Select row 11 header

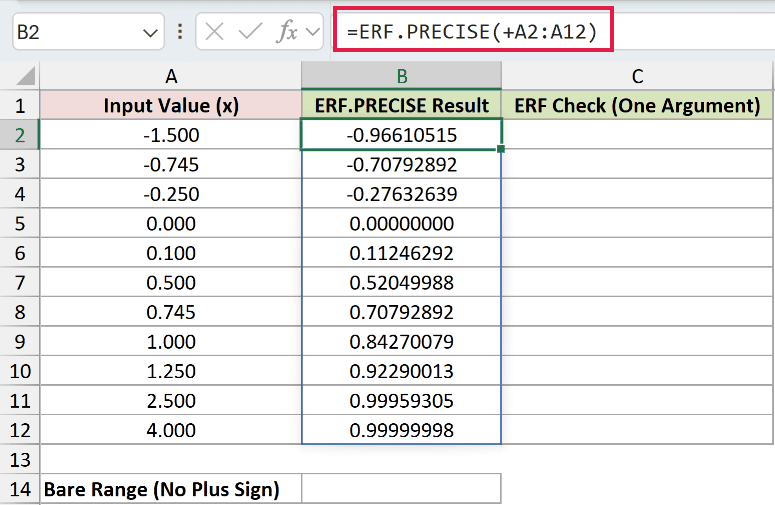pyautogui.click(x=20, y=400)
